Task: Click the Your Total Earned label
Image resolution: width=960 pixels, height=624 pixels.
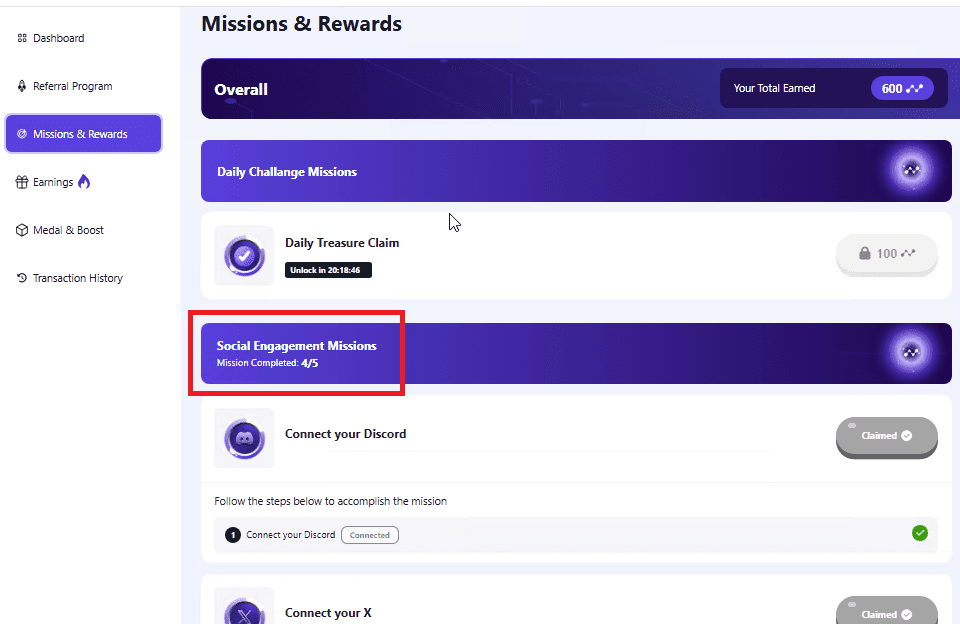Action: (x=774, y=88)
